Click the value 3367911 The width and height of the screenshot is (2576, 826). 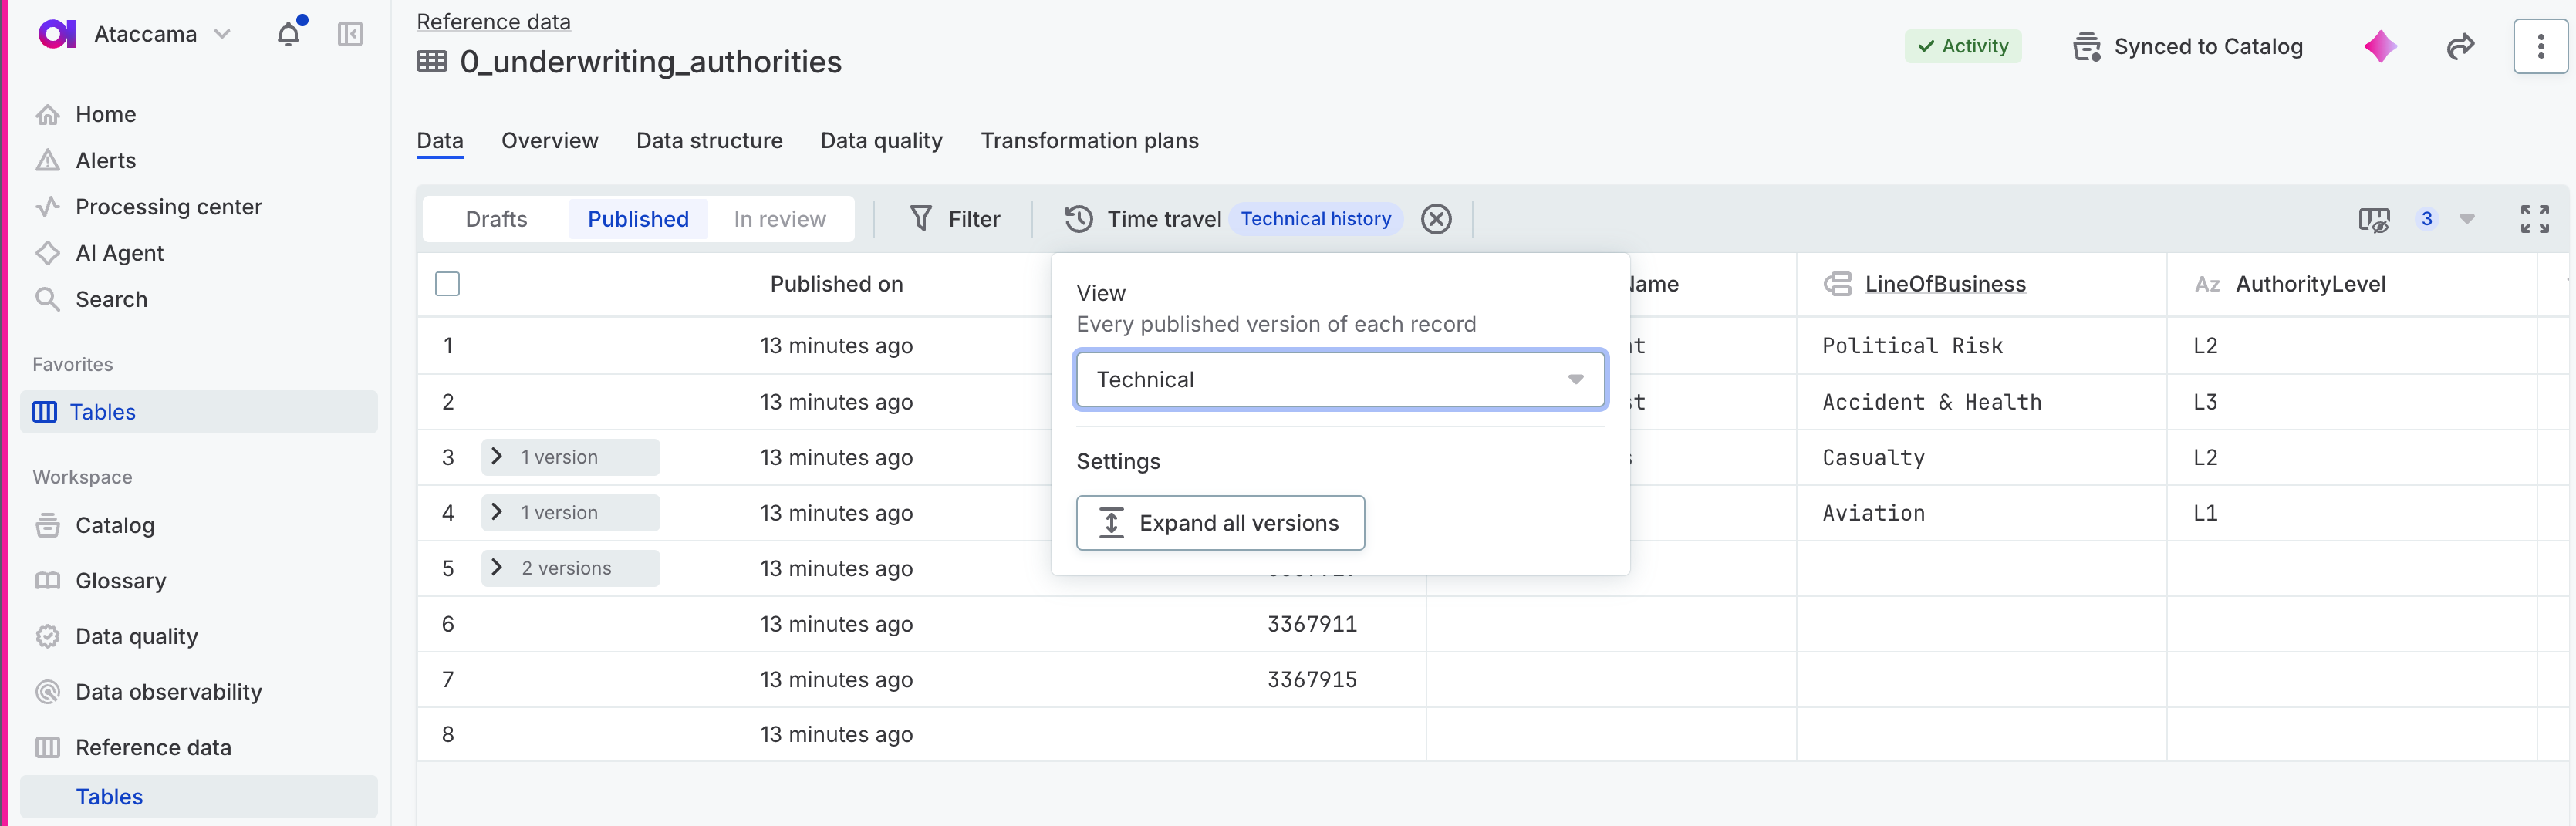tap(1312, 624)
